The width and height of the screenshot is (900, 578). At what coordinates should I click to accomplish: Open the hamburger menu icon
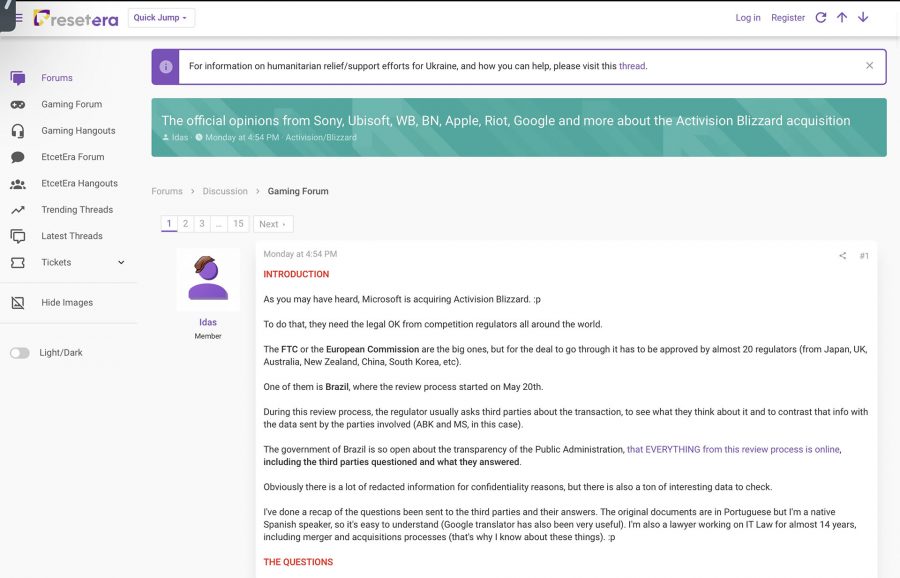tap(19, 18)
